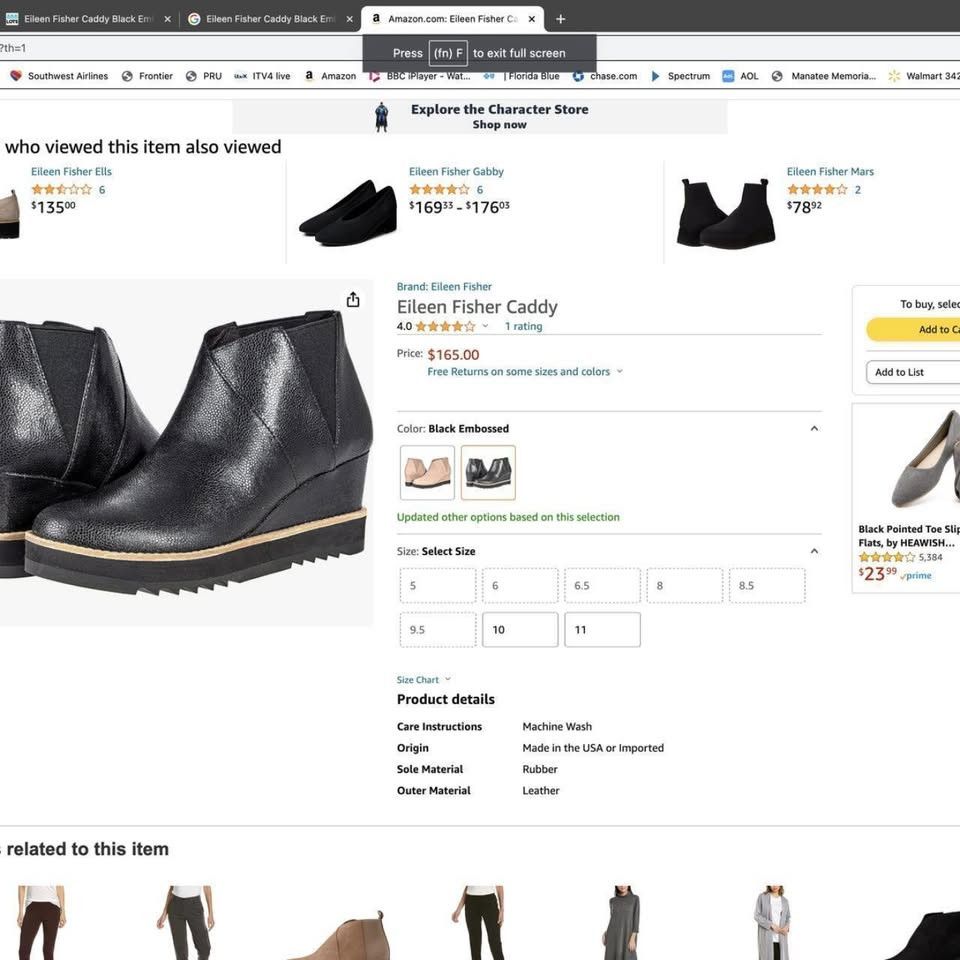Select size 5

438,585
